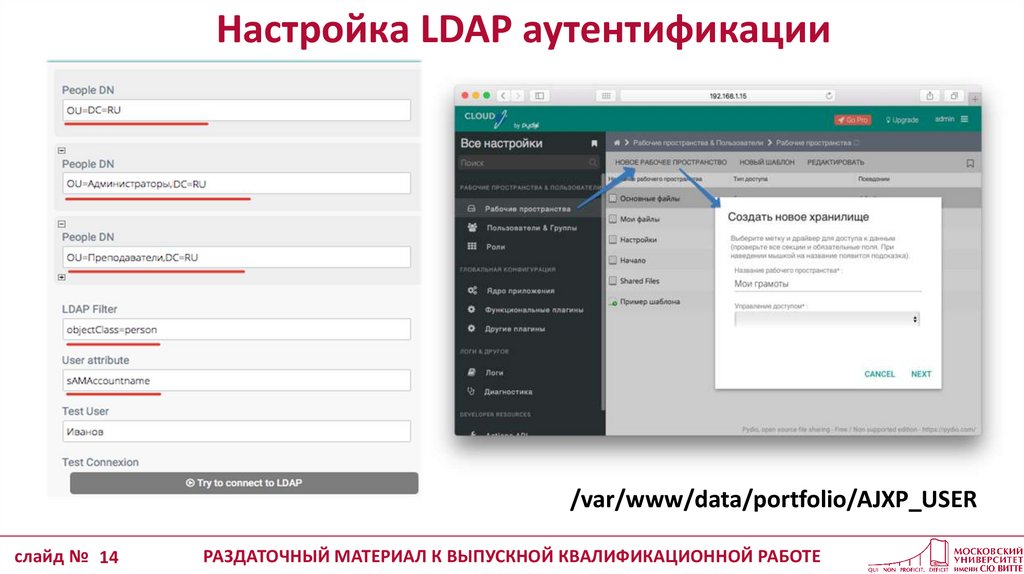This screenshot has width=1024, height=574.
Task: Click the Диагностика stethoscope icon
Action: click(x=471, y=391)
